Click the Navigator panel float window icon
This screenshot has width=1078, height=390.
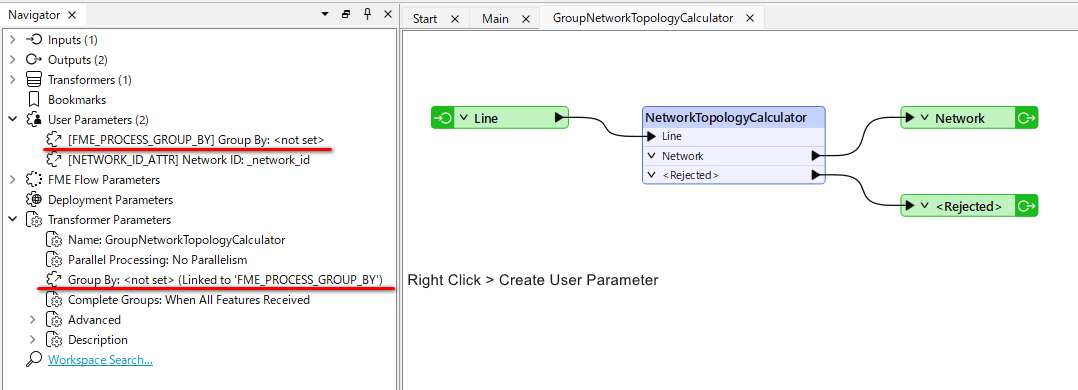coord(346,14)
